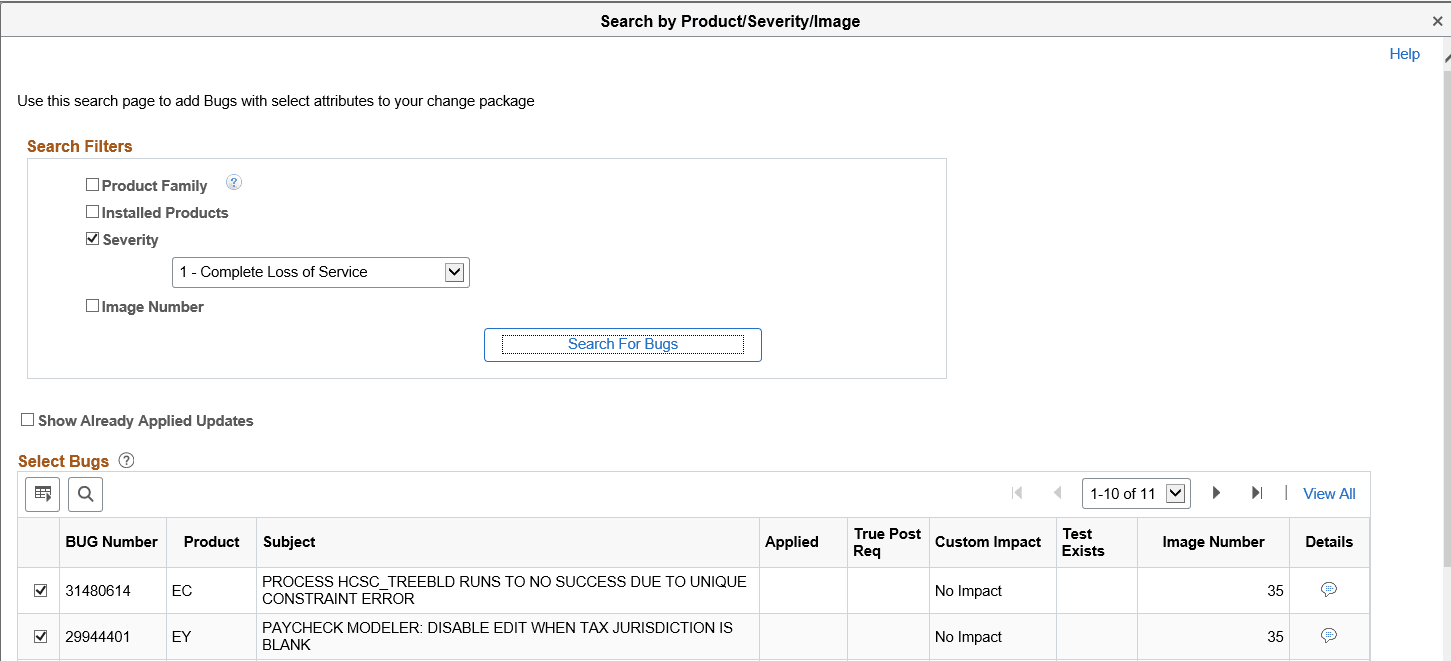Open the grid personalization icon
This screenshot has height=661, width=1451.
point(42,493)
